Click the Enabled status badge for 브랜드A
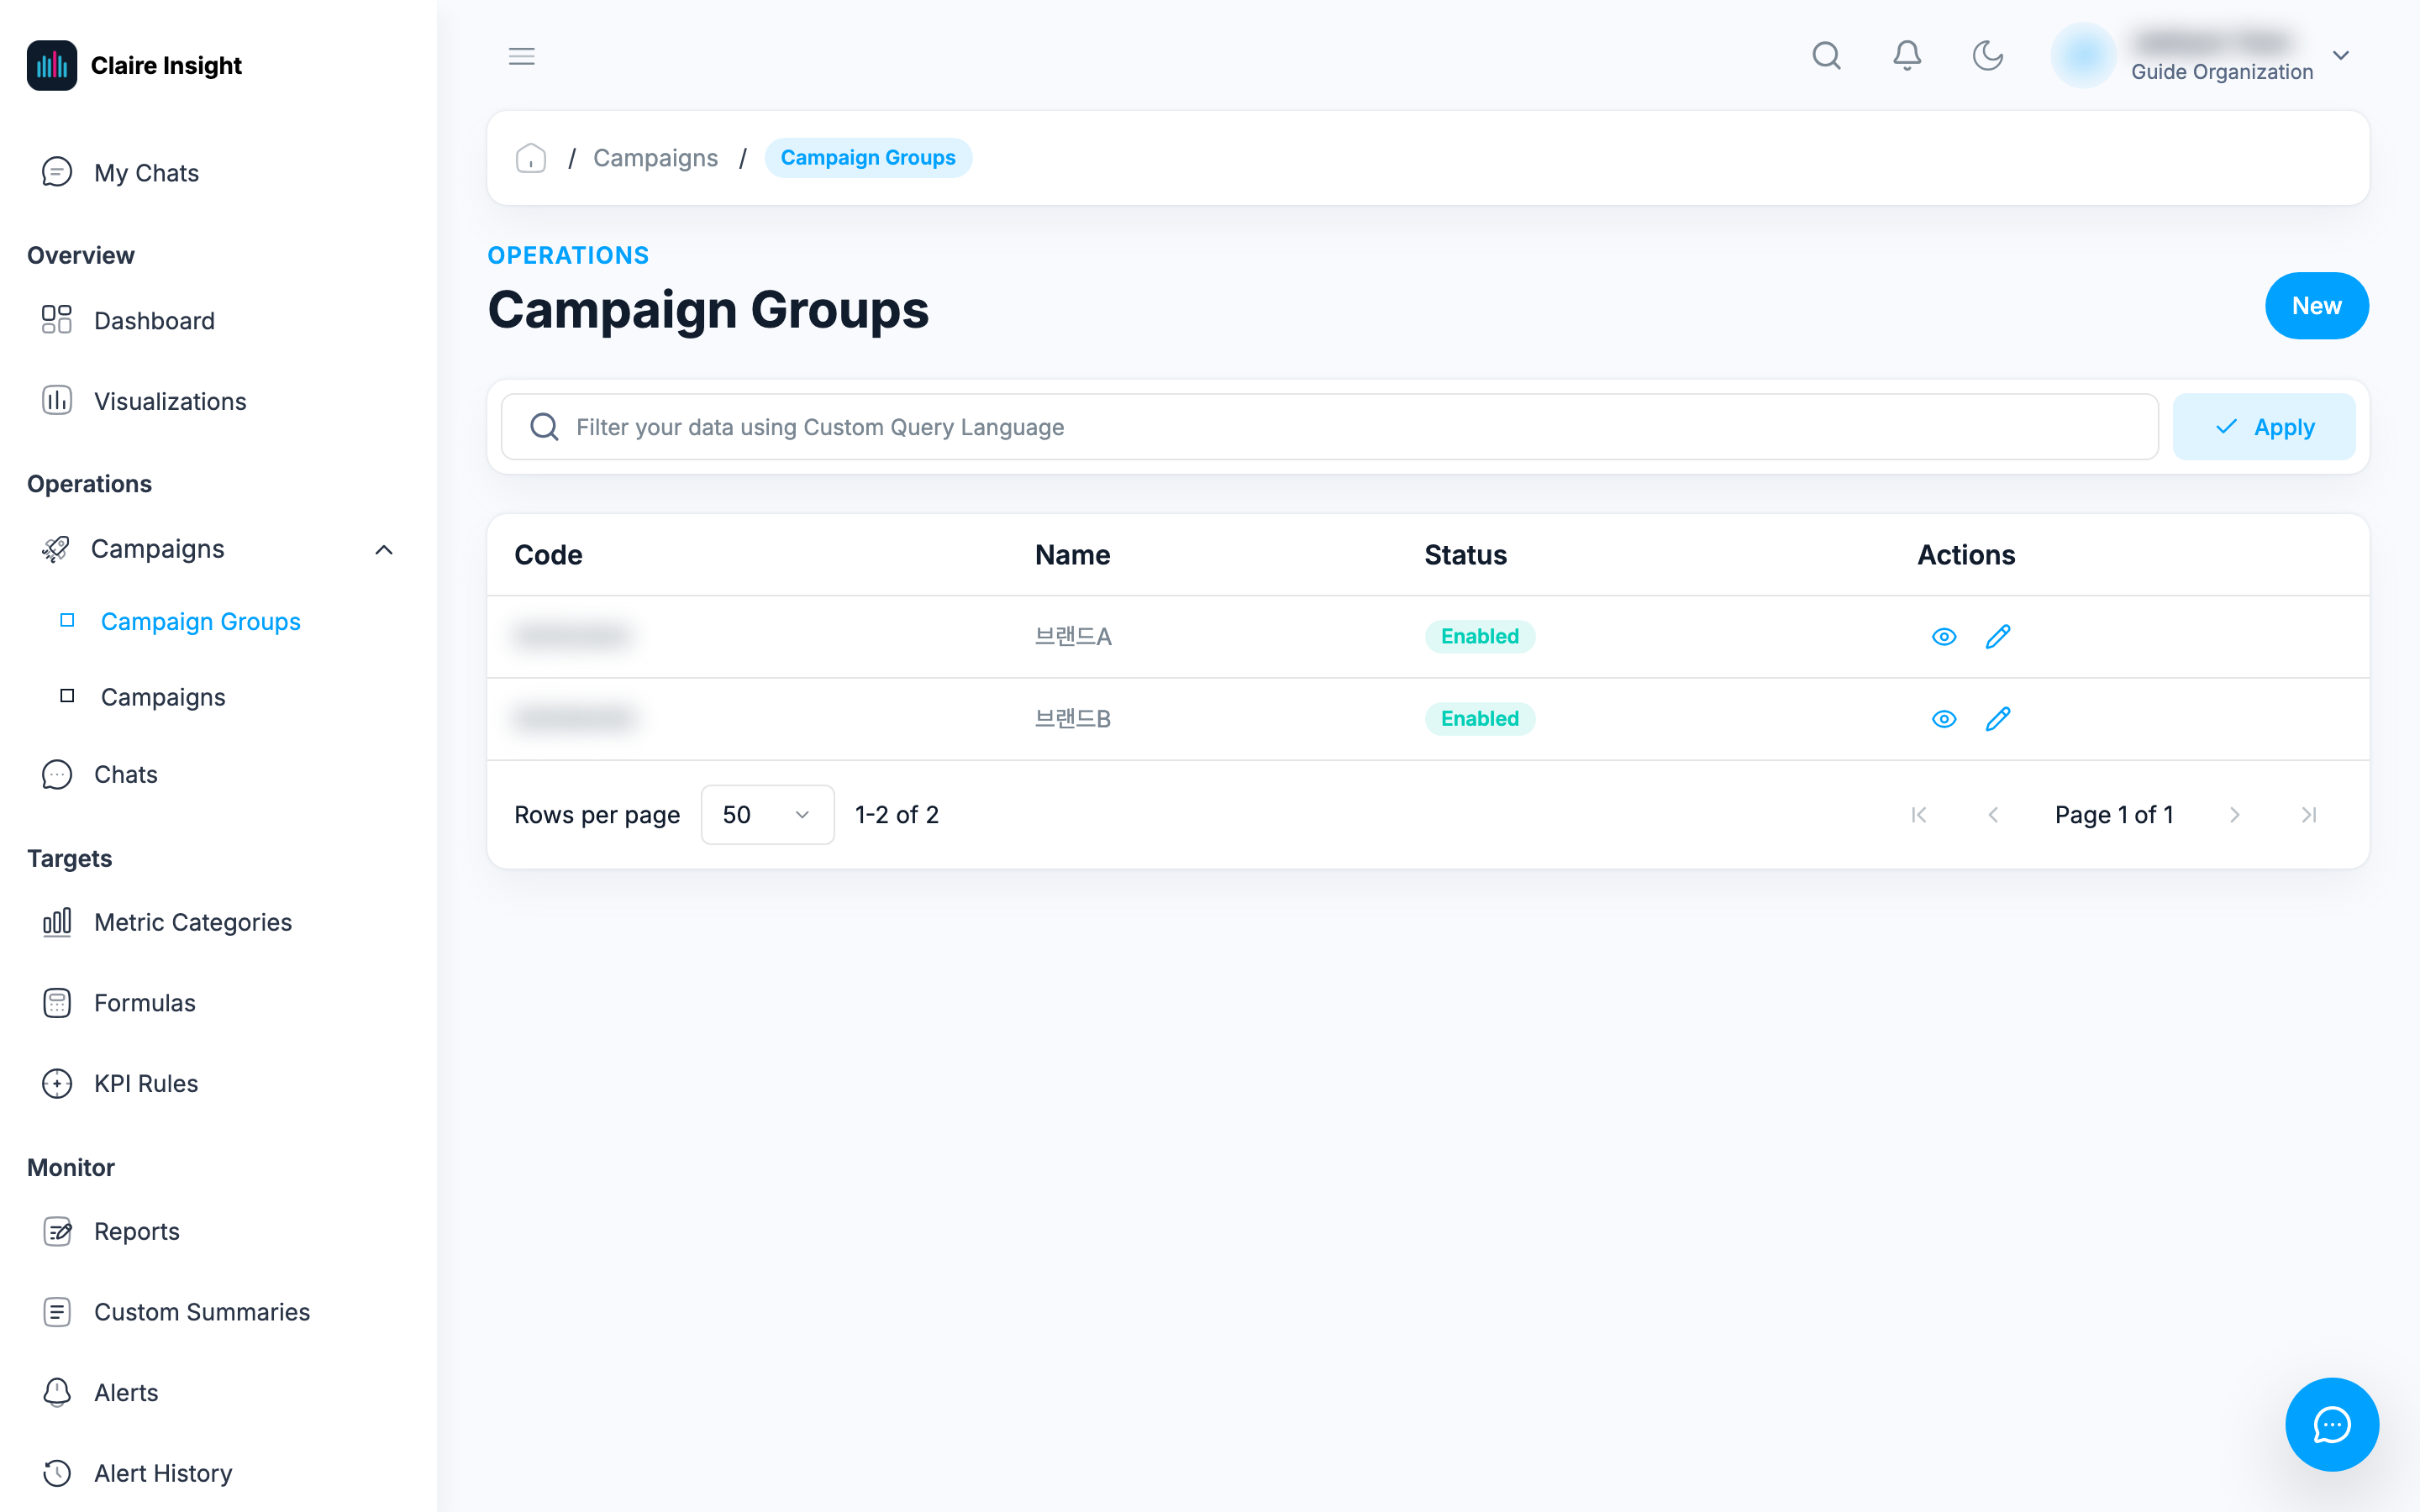The height and width of the screenshot is (1512, 2420). click(1479, 637)
